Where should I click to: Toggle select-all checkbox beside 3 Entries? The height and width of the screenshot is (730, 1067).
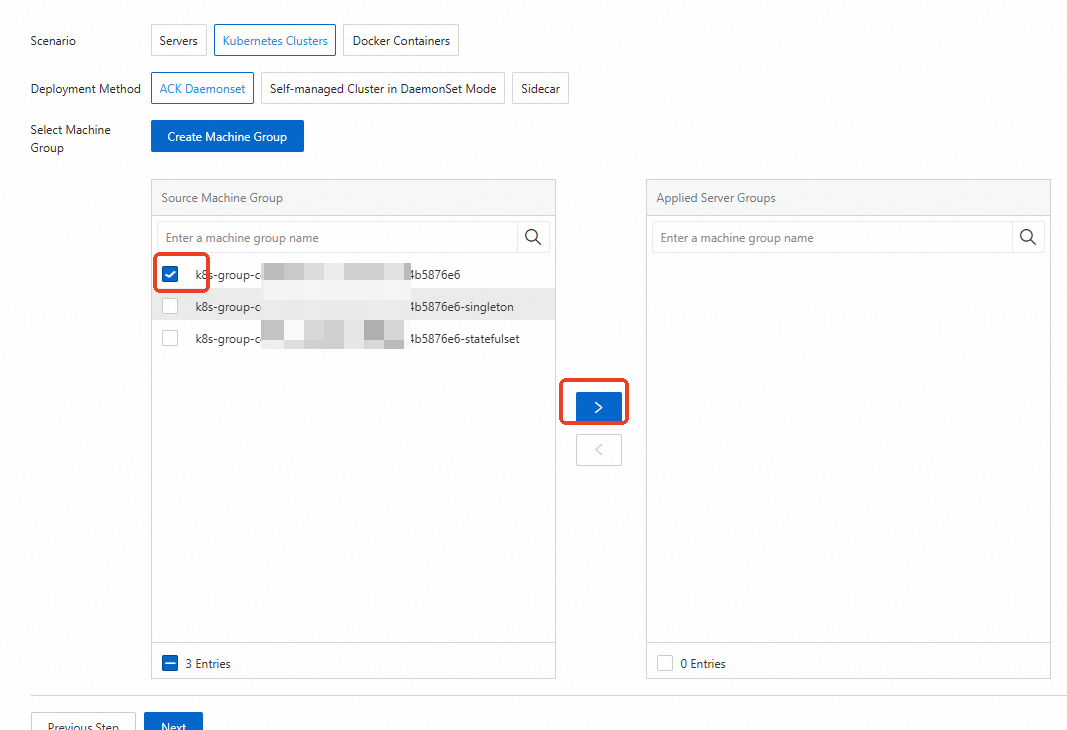point(170,663)
